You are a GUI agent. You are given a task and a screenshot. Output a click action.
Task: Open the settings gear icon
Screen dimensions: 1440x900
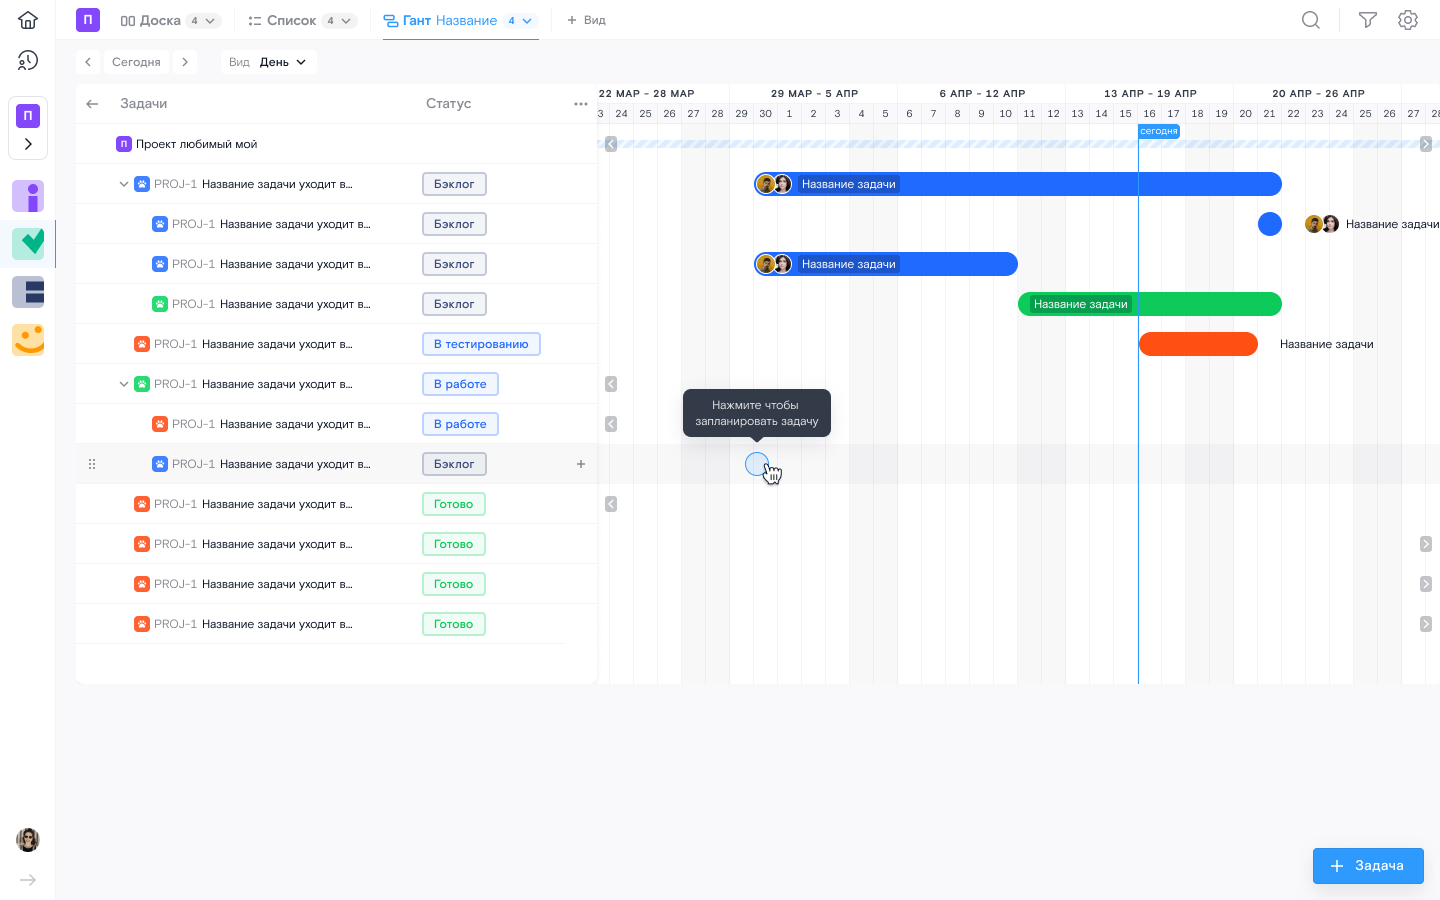pos(1408,20)
